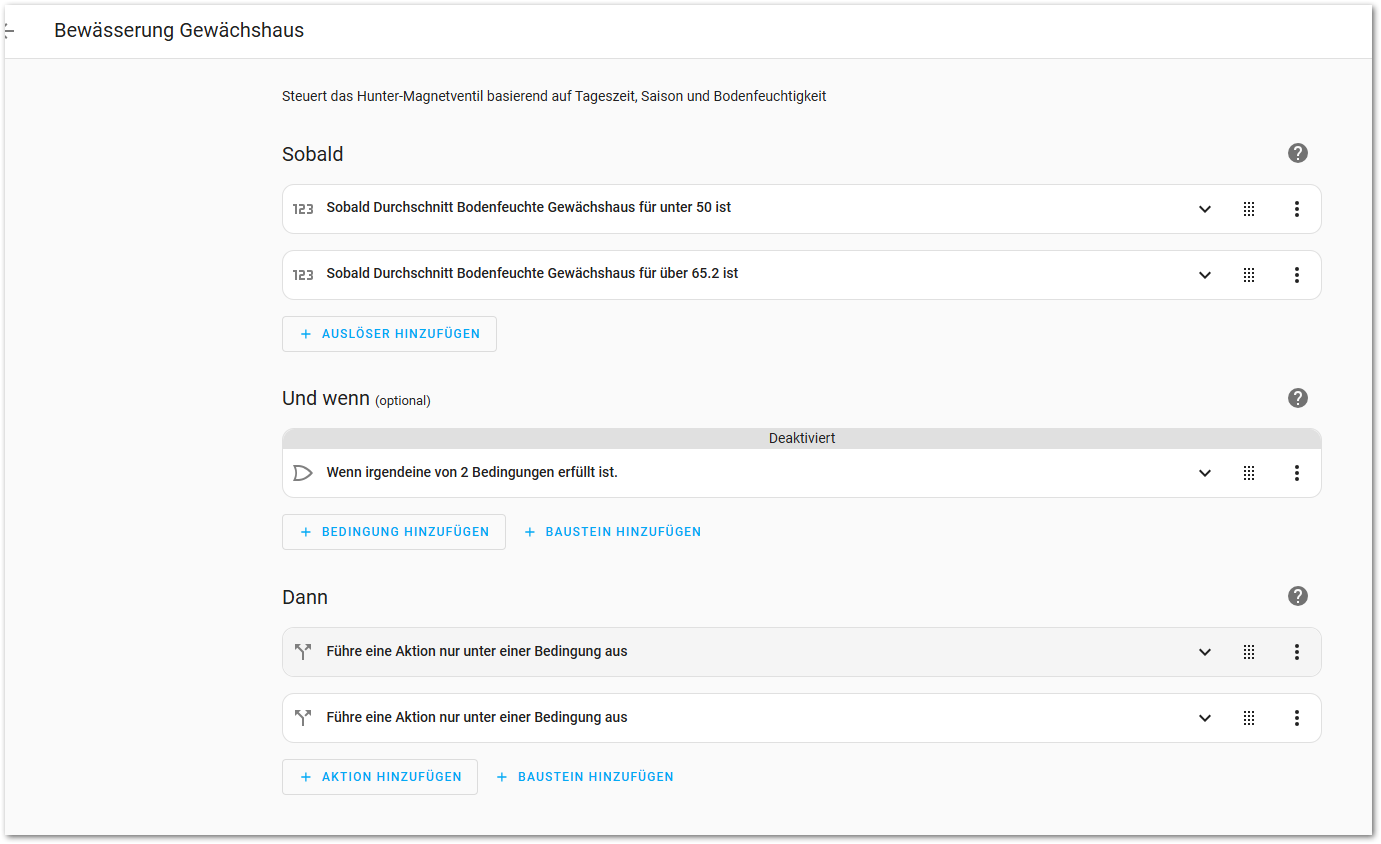Click drag handle of unter 50 trigger
1381x844 pixels.
click(x=1249, y=209)
